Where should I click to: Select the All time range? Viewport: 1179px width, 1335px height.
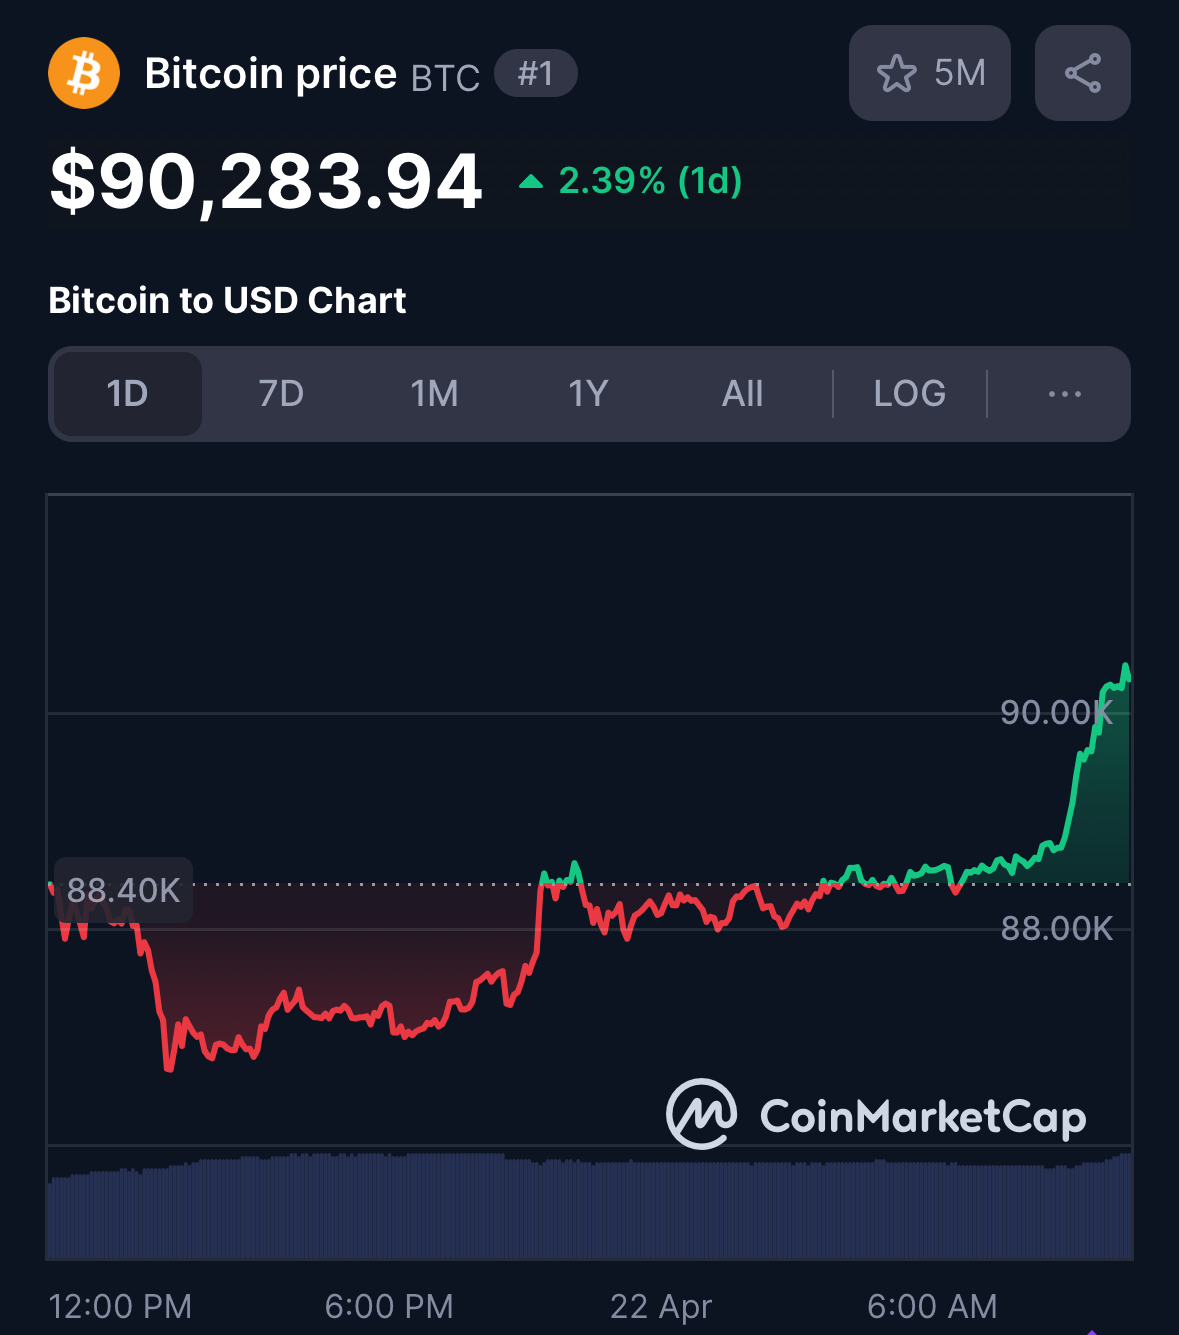[742, 394]
